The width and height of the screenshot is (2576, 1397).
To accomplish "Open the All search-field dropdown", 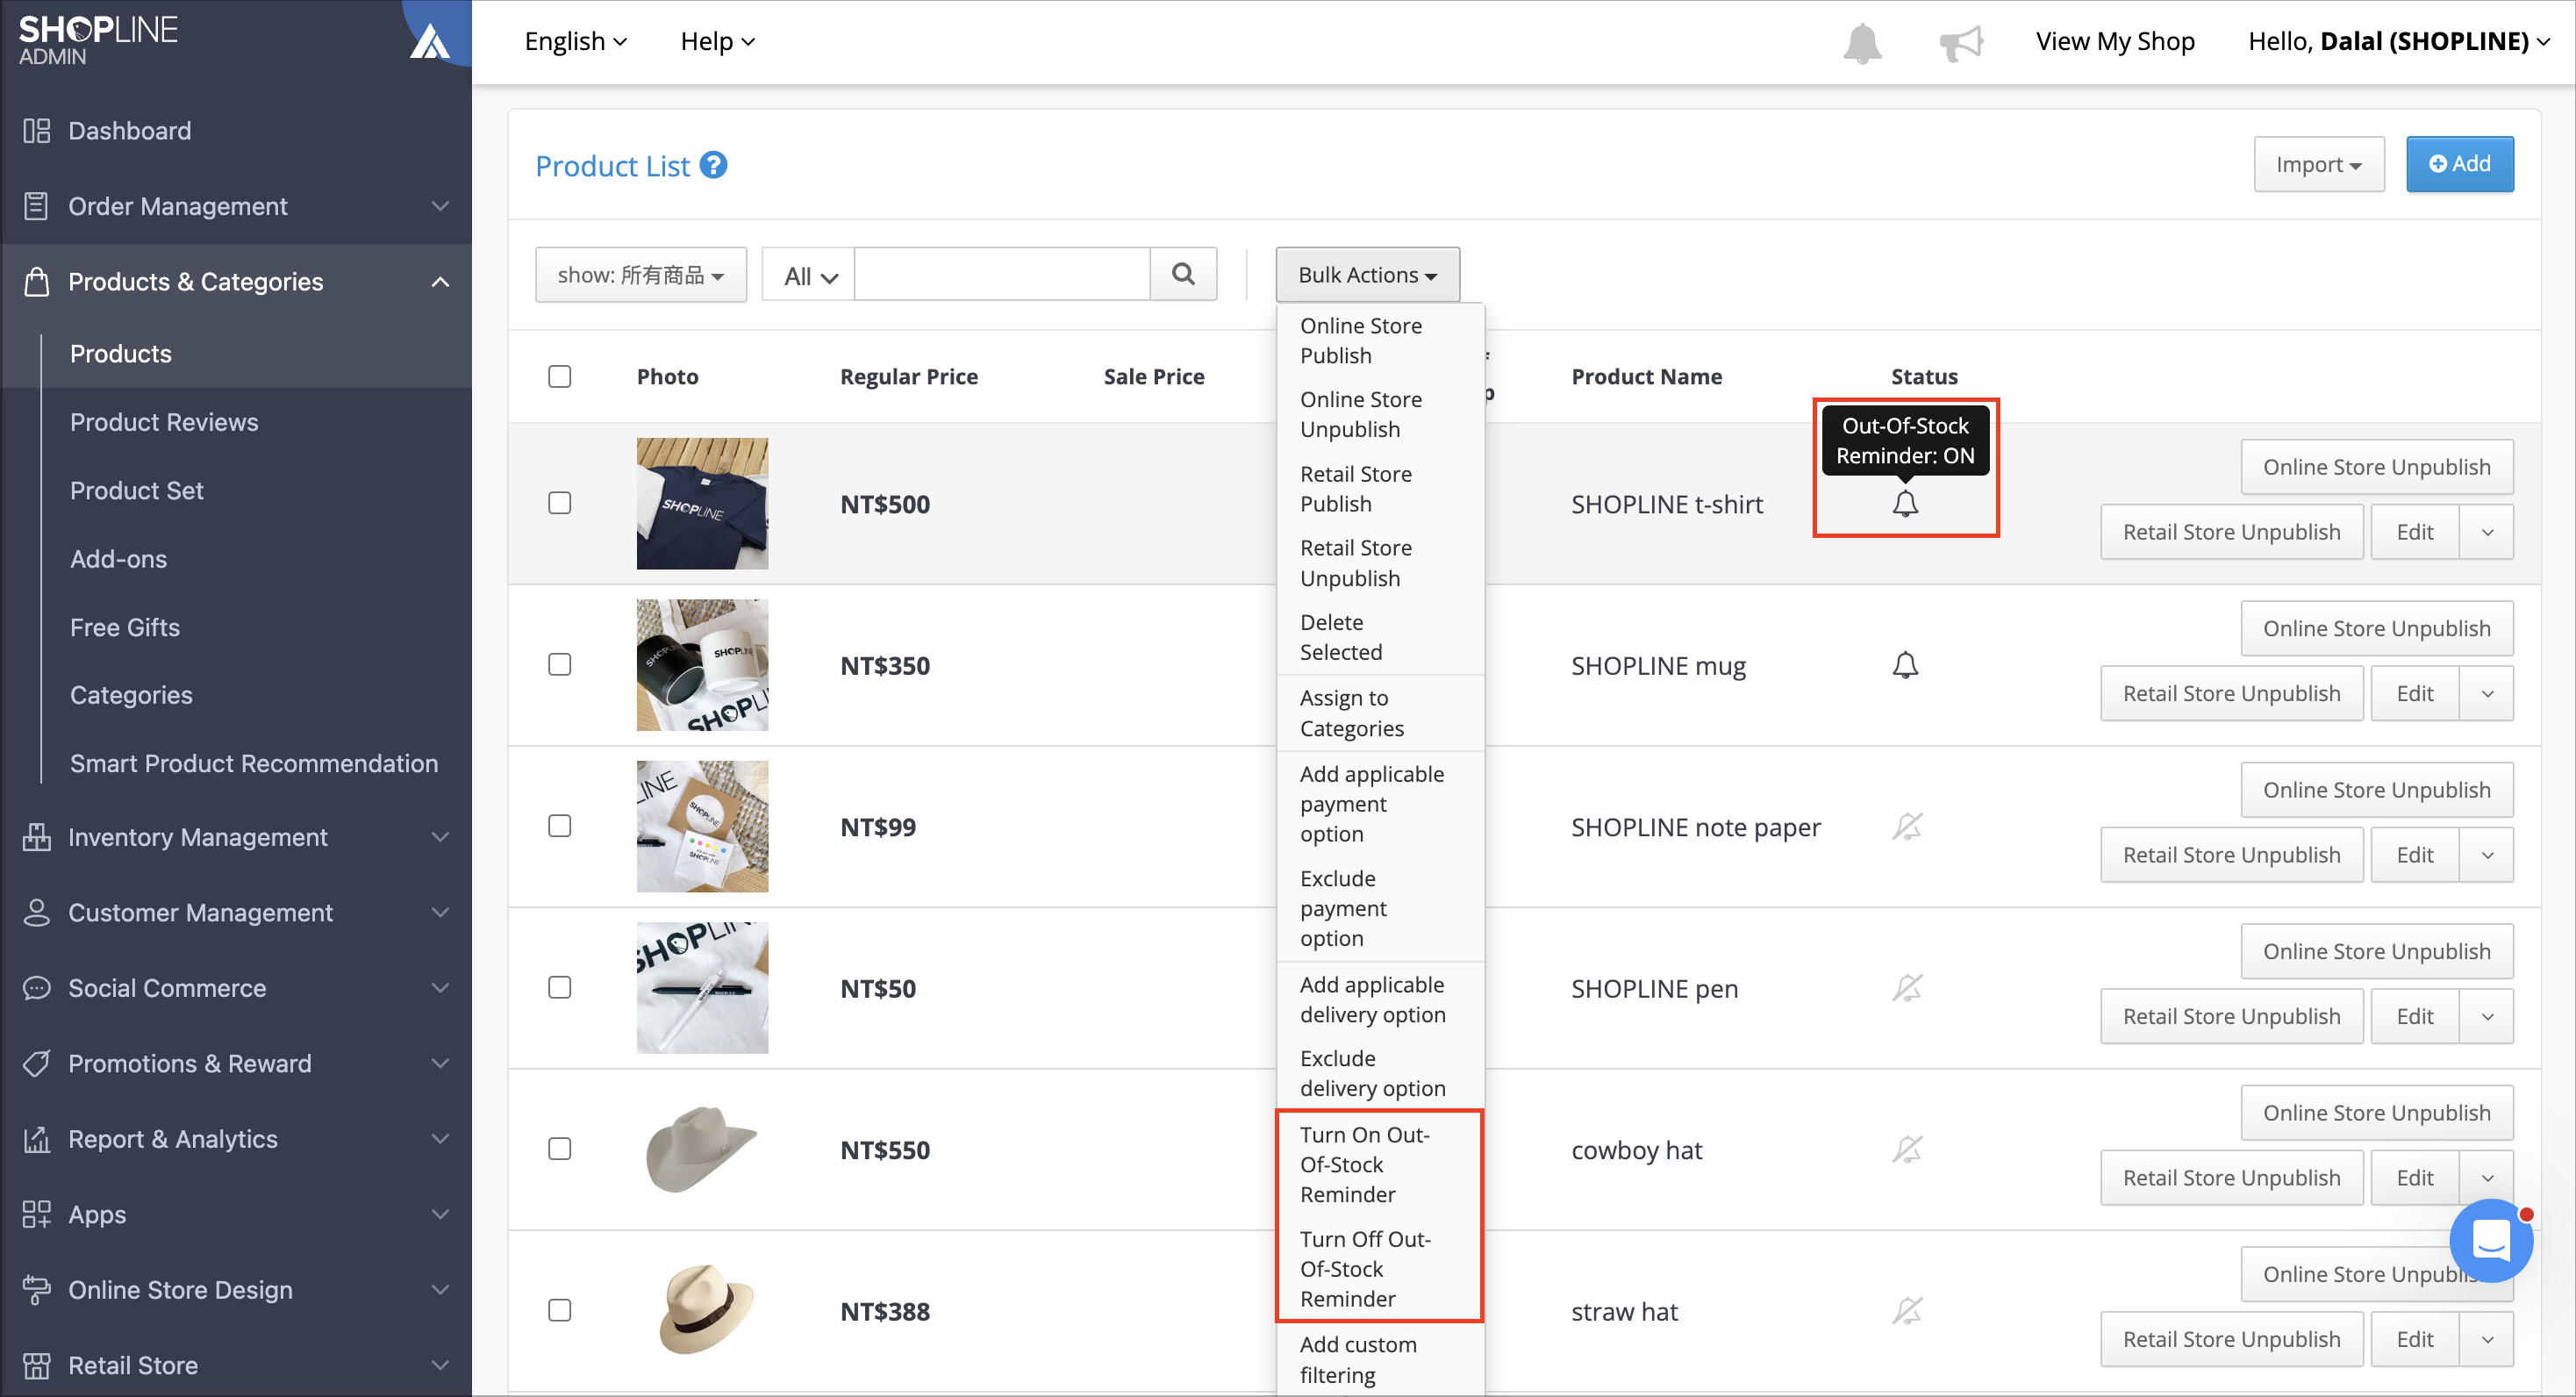I will point(809,275).
